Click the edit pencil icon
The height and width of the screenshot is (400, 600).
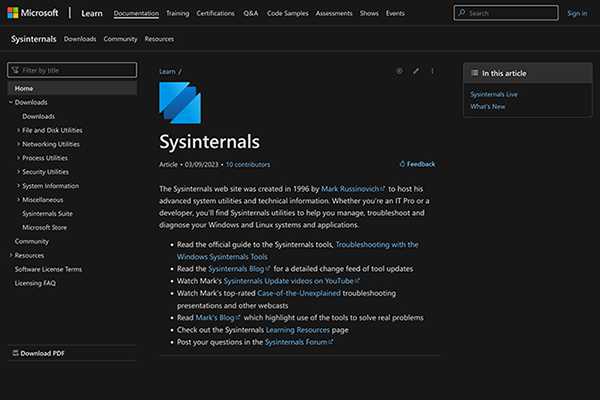[416, 71]
